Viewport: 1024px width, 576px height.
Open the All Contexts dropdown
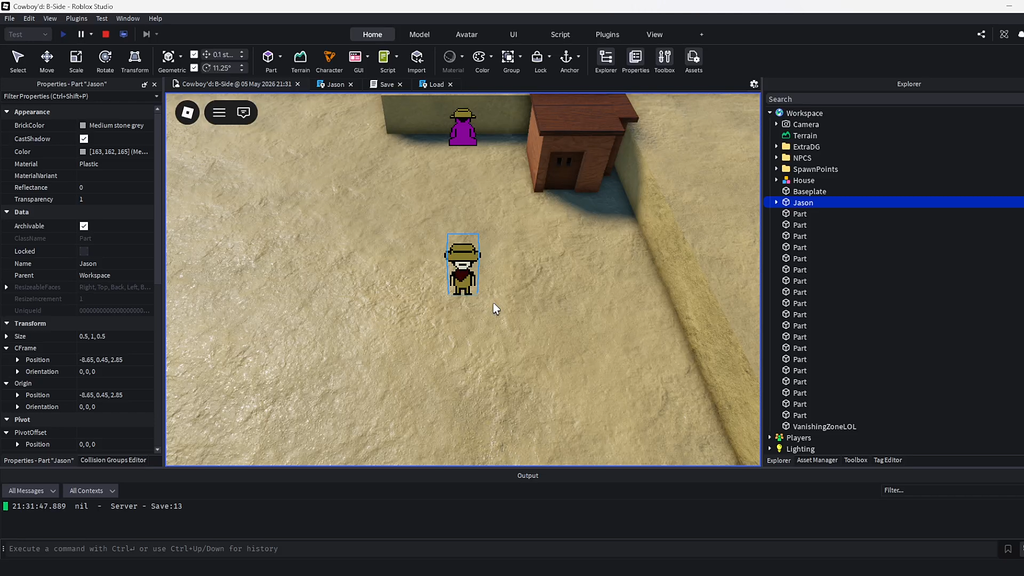tap(91, 490)
